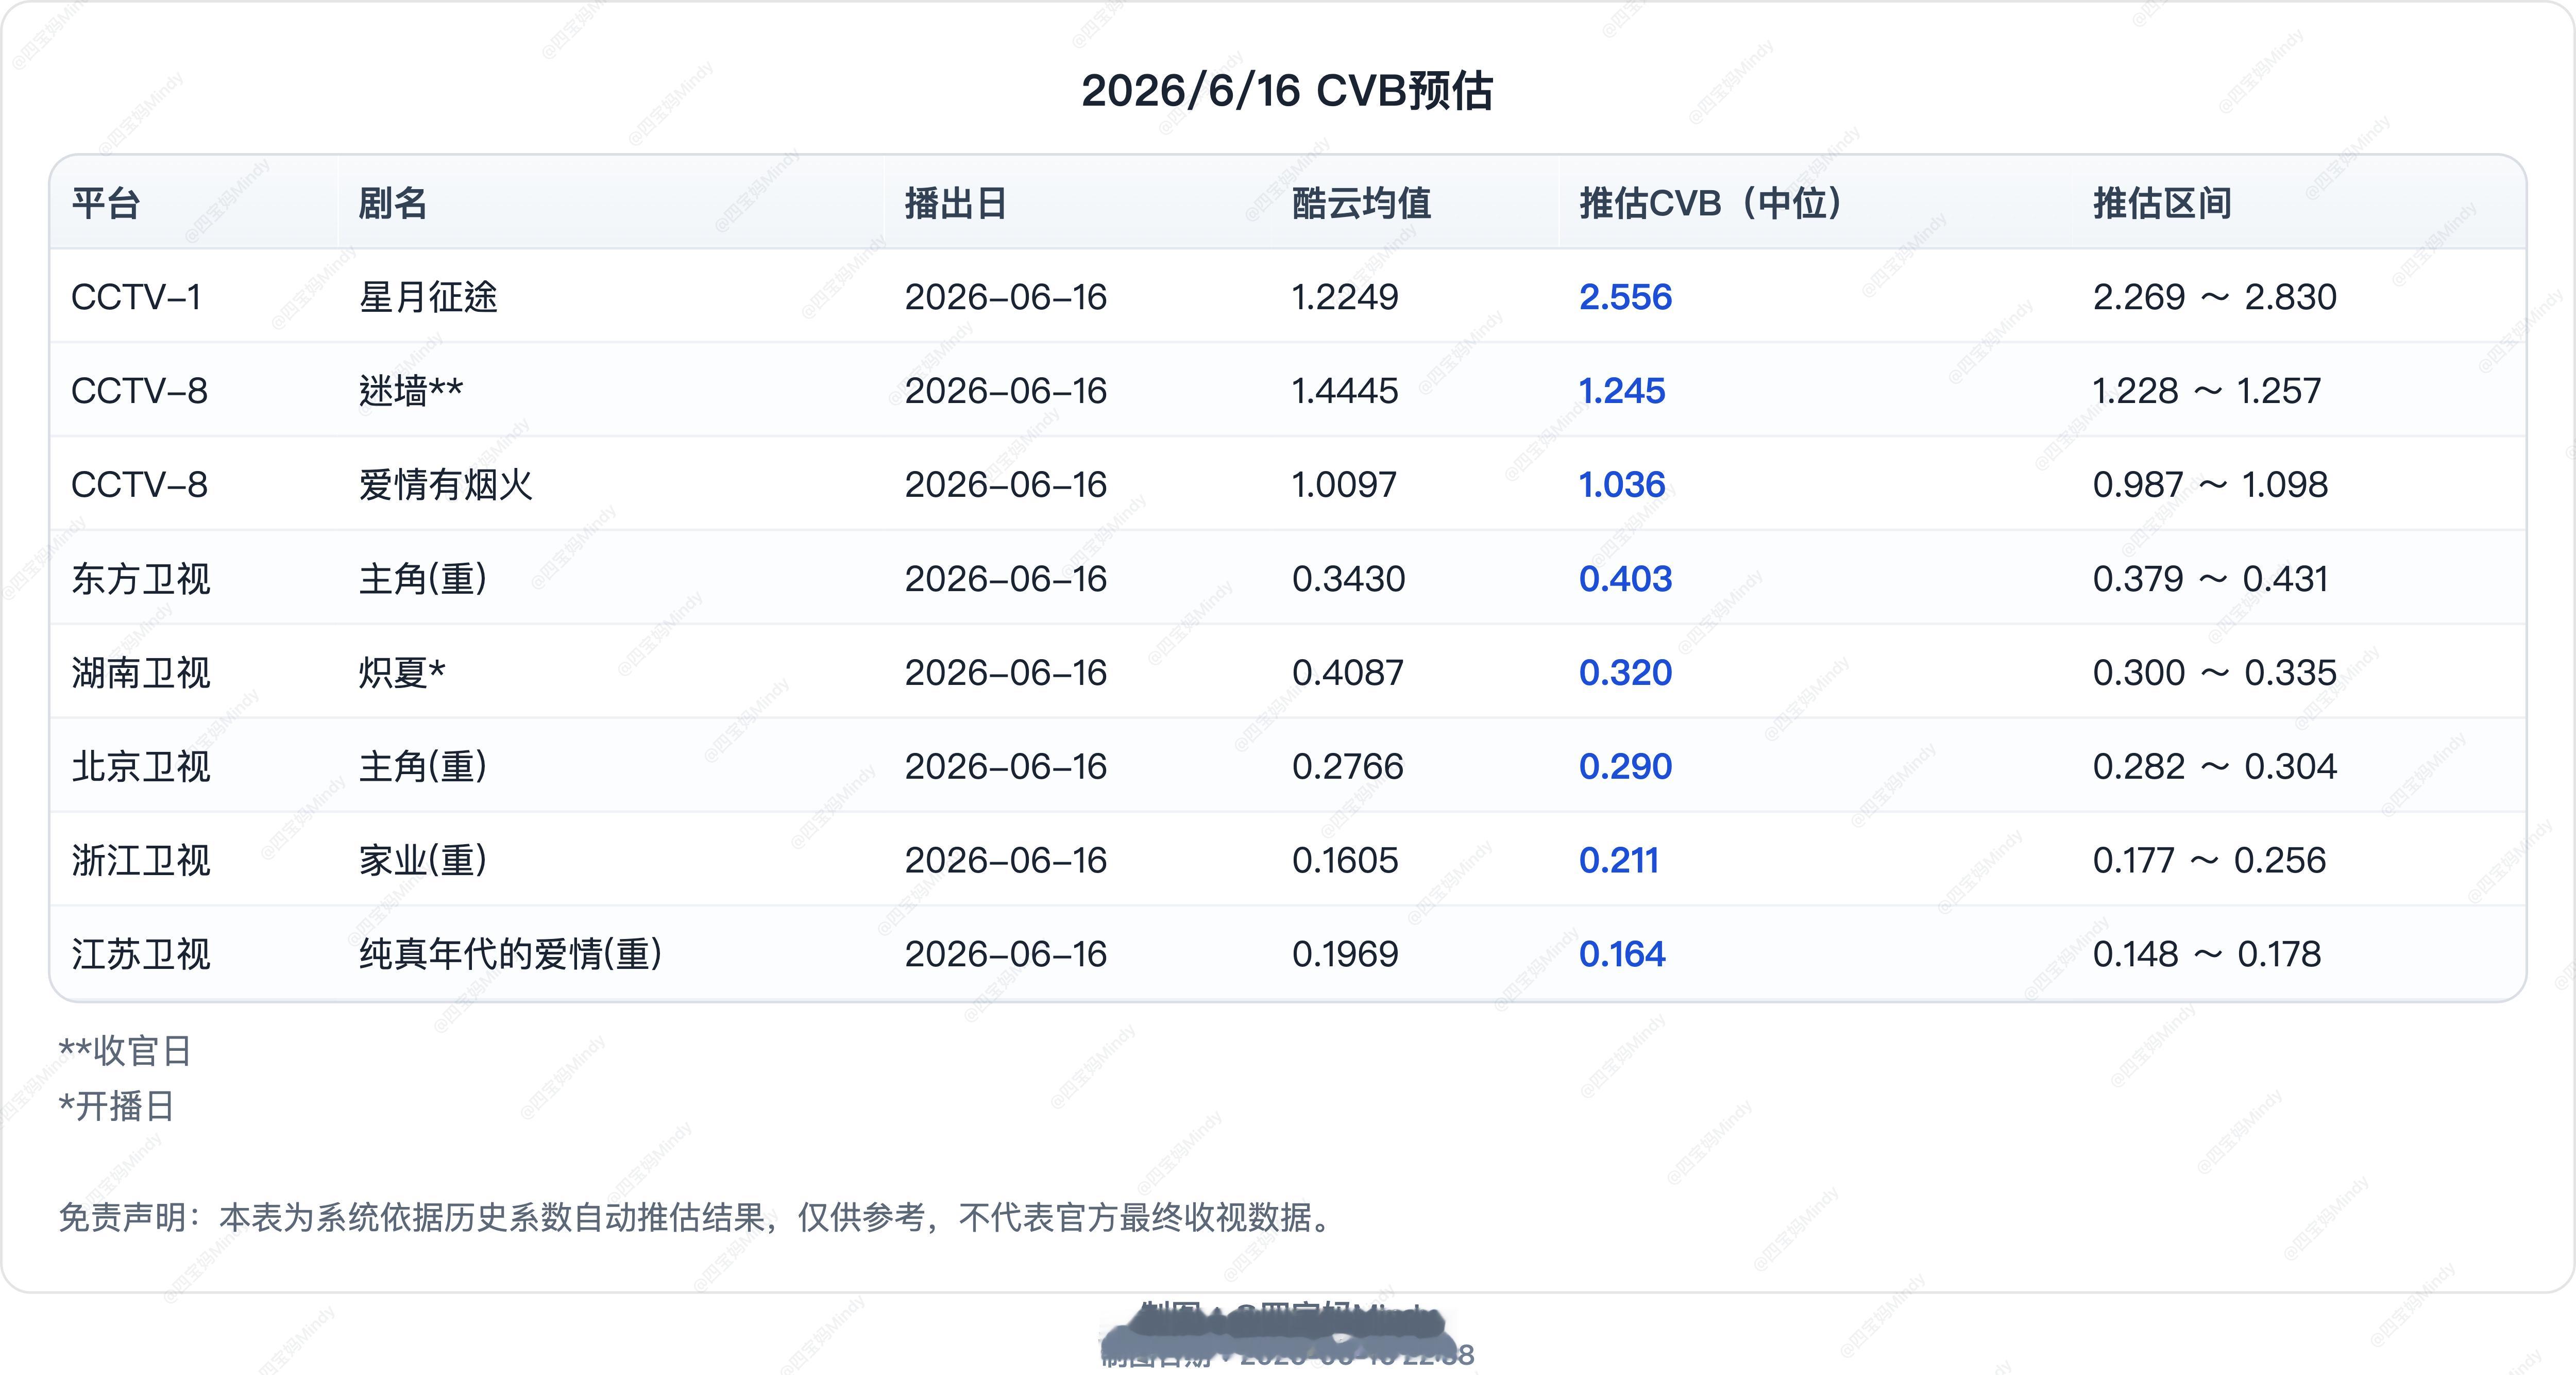
Task: Select the 免责声明 disclaimer line
Action: click(696, 1217)
